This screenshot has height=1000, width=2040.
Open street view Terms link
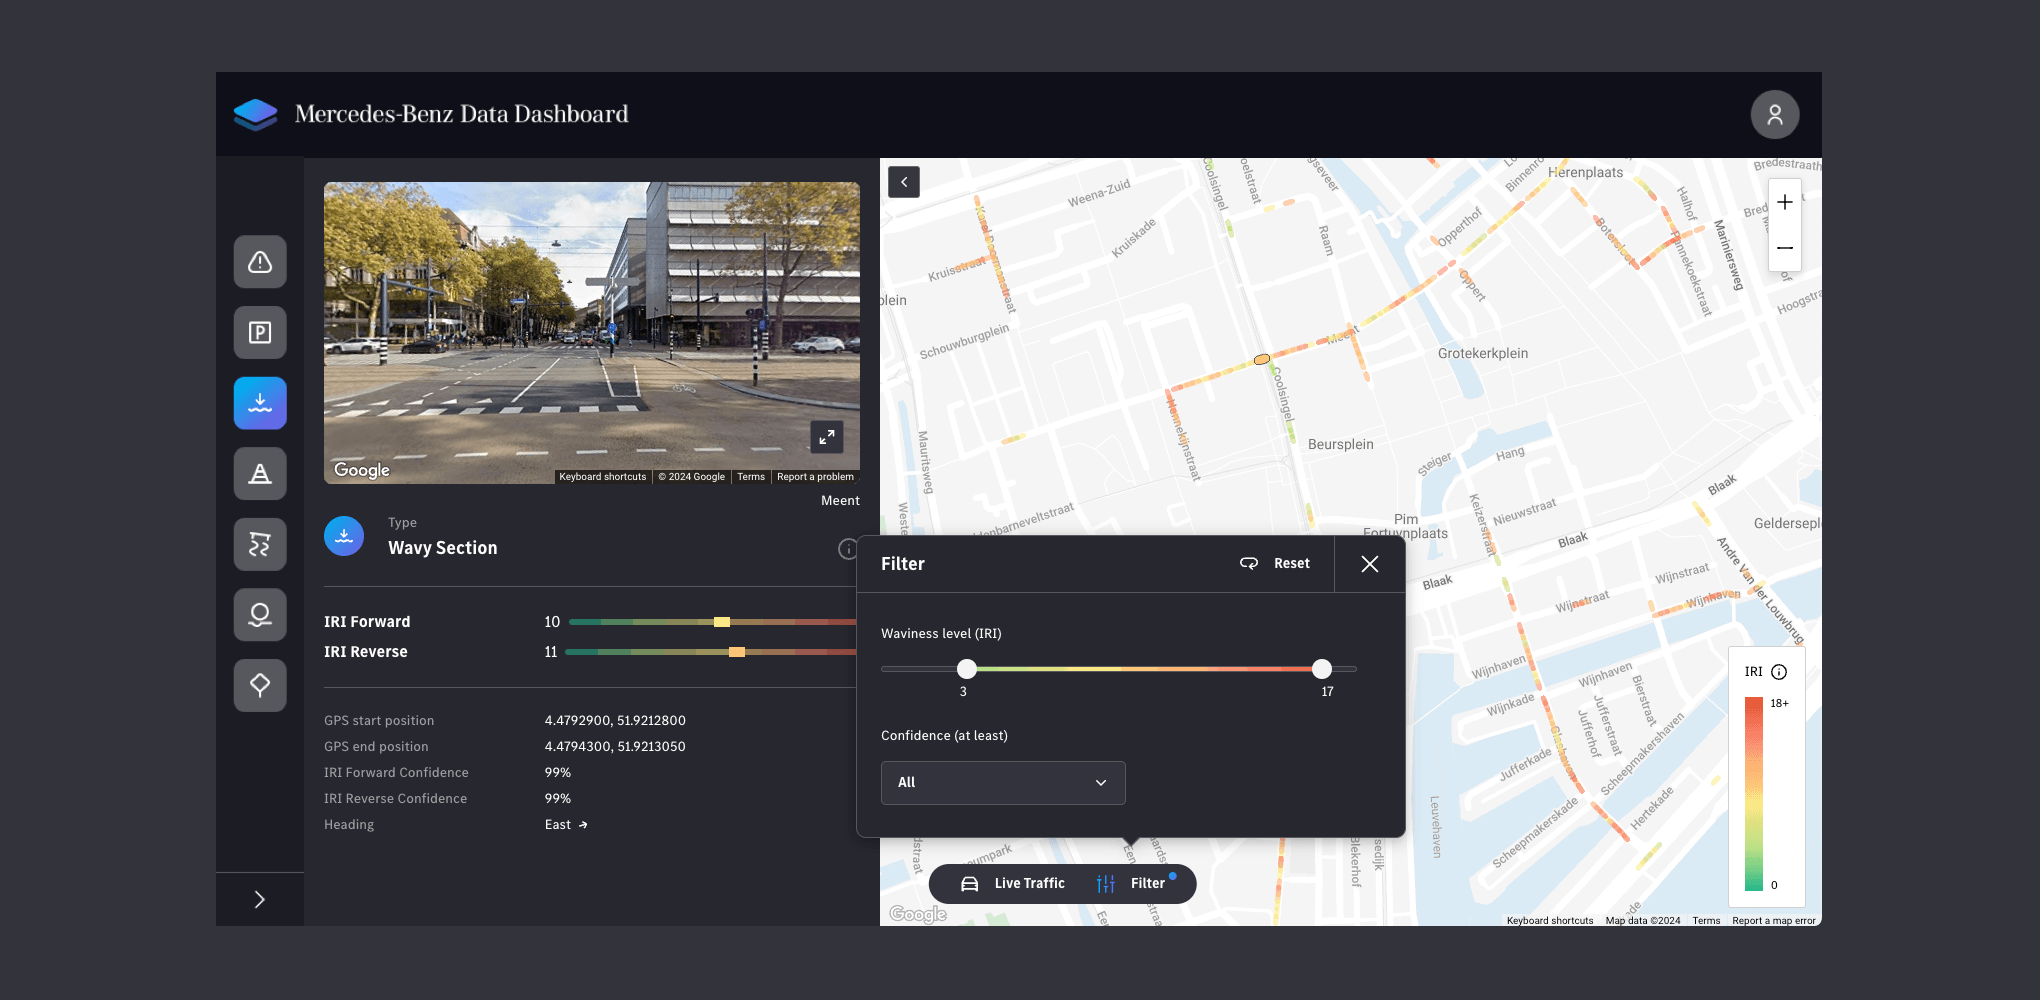pyautogui.click(x=751, y=477)
